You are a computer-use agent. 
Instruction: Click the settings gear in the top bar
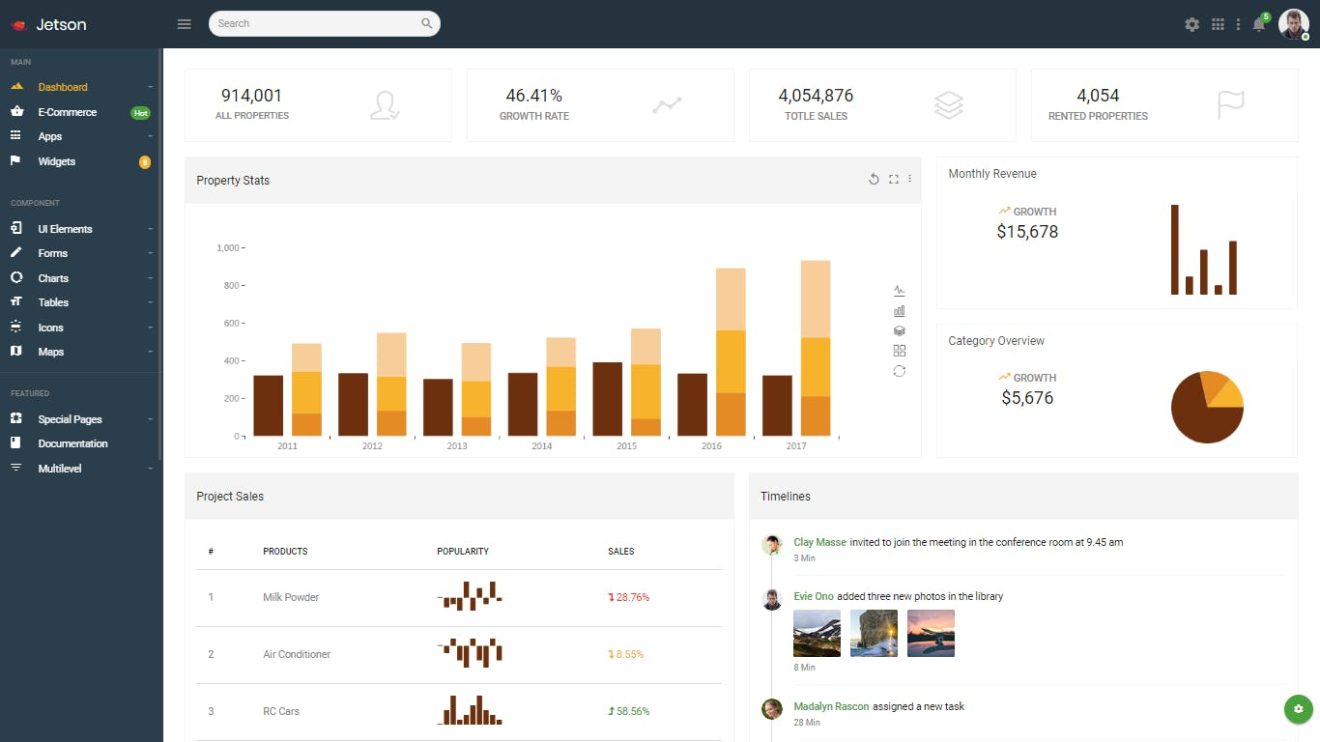coord(1192,23)
